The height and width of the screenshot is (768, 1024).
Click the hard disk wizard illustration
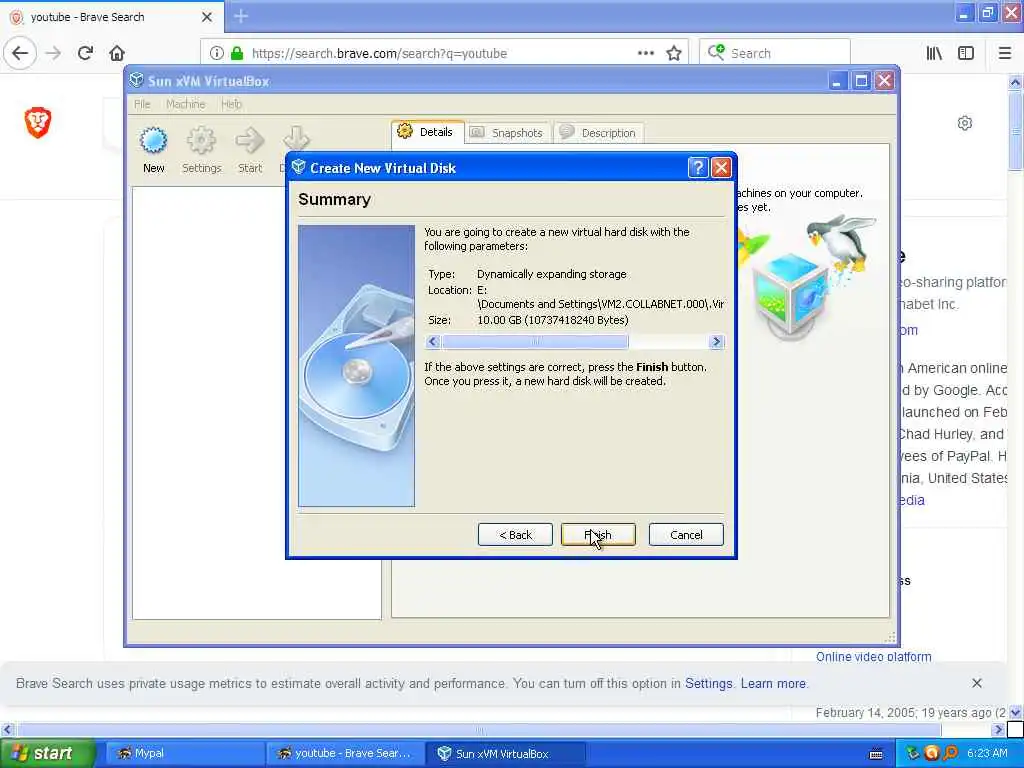pyautogui.click(x=357, y=366)
